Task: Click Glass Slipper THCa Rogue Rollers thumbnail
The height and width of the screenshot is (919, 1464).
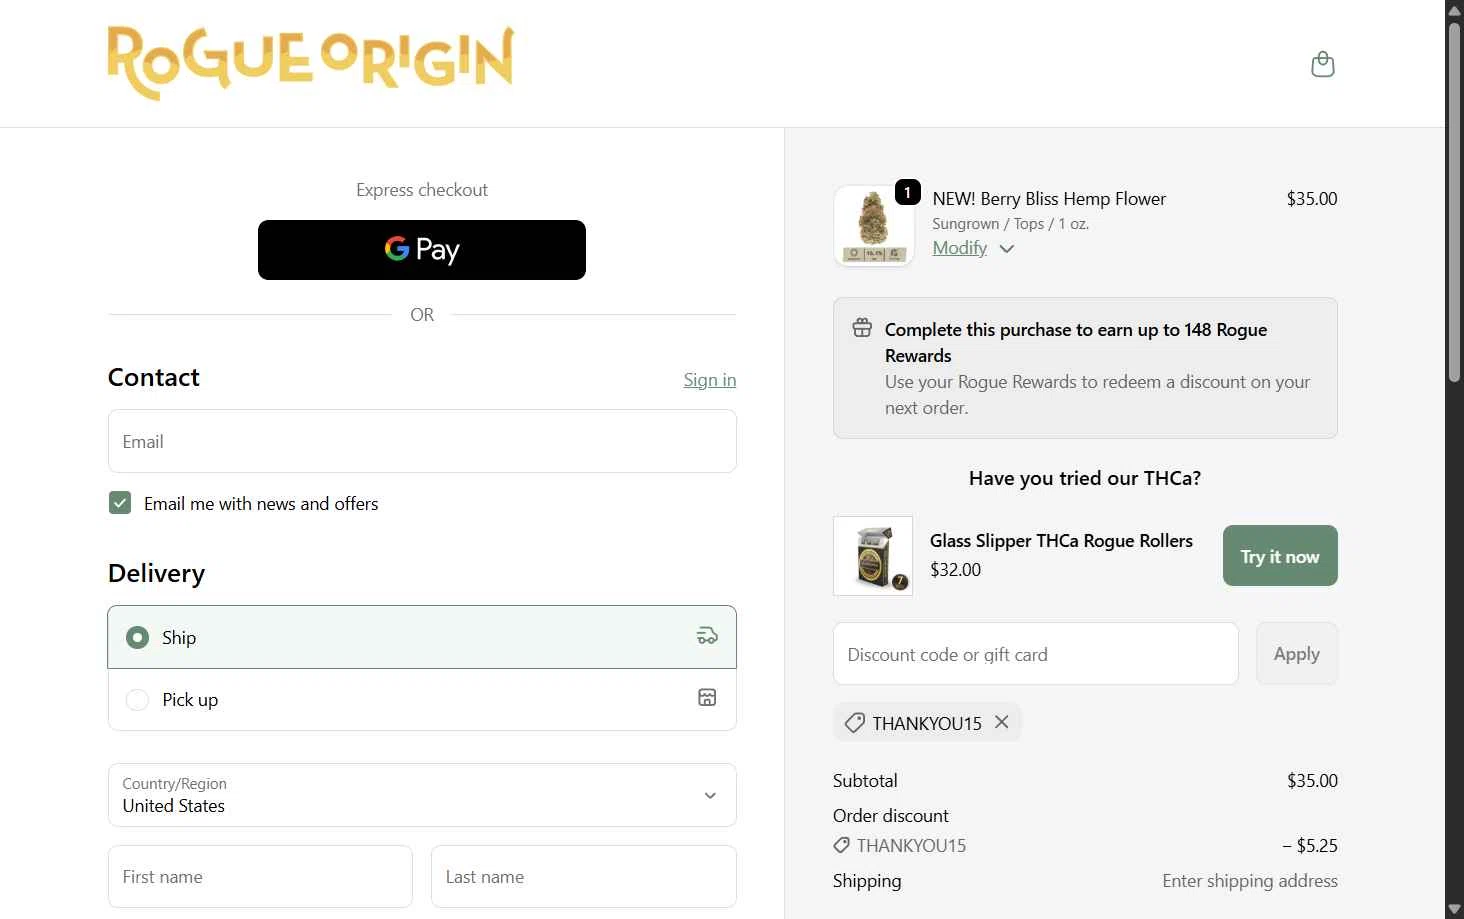Action: (873, 556)
